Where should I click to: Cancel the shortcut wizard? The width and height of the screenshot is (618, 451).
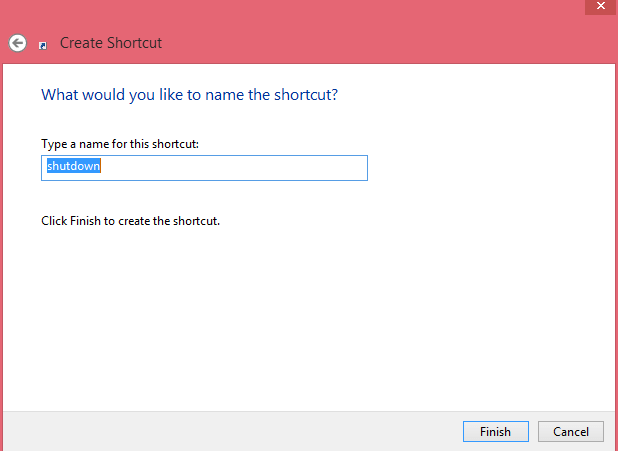pyautogui.click(x=571, y=431)
